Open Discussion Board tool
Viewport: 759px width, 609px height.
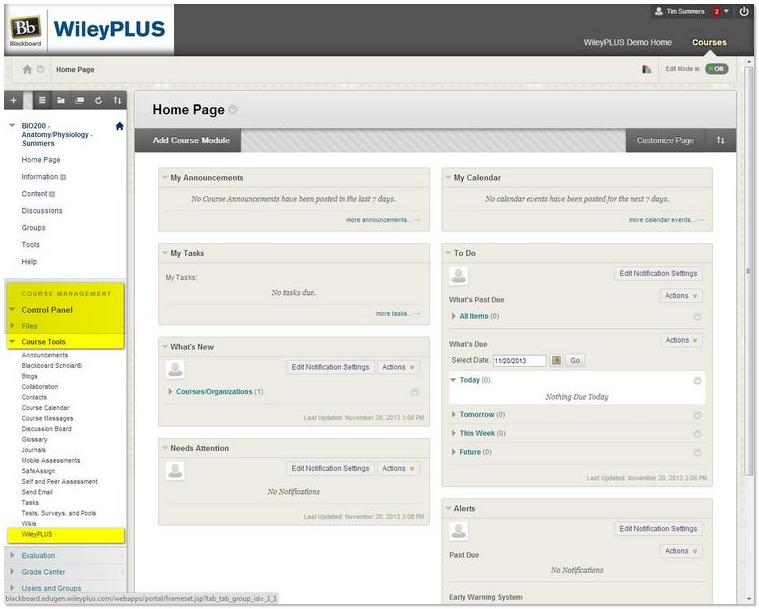pyautogui.click(x=46, y=429)
